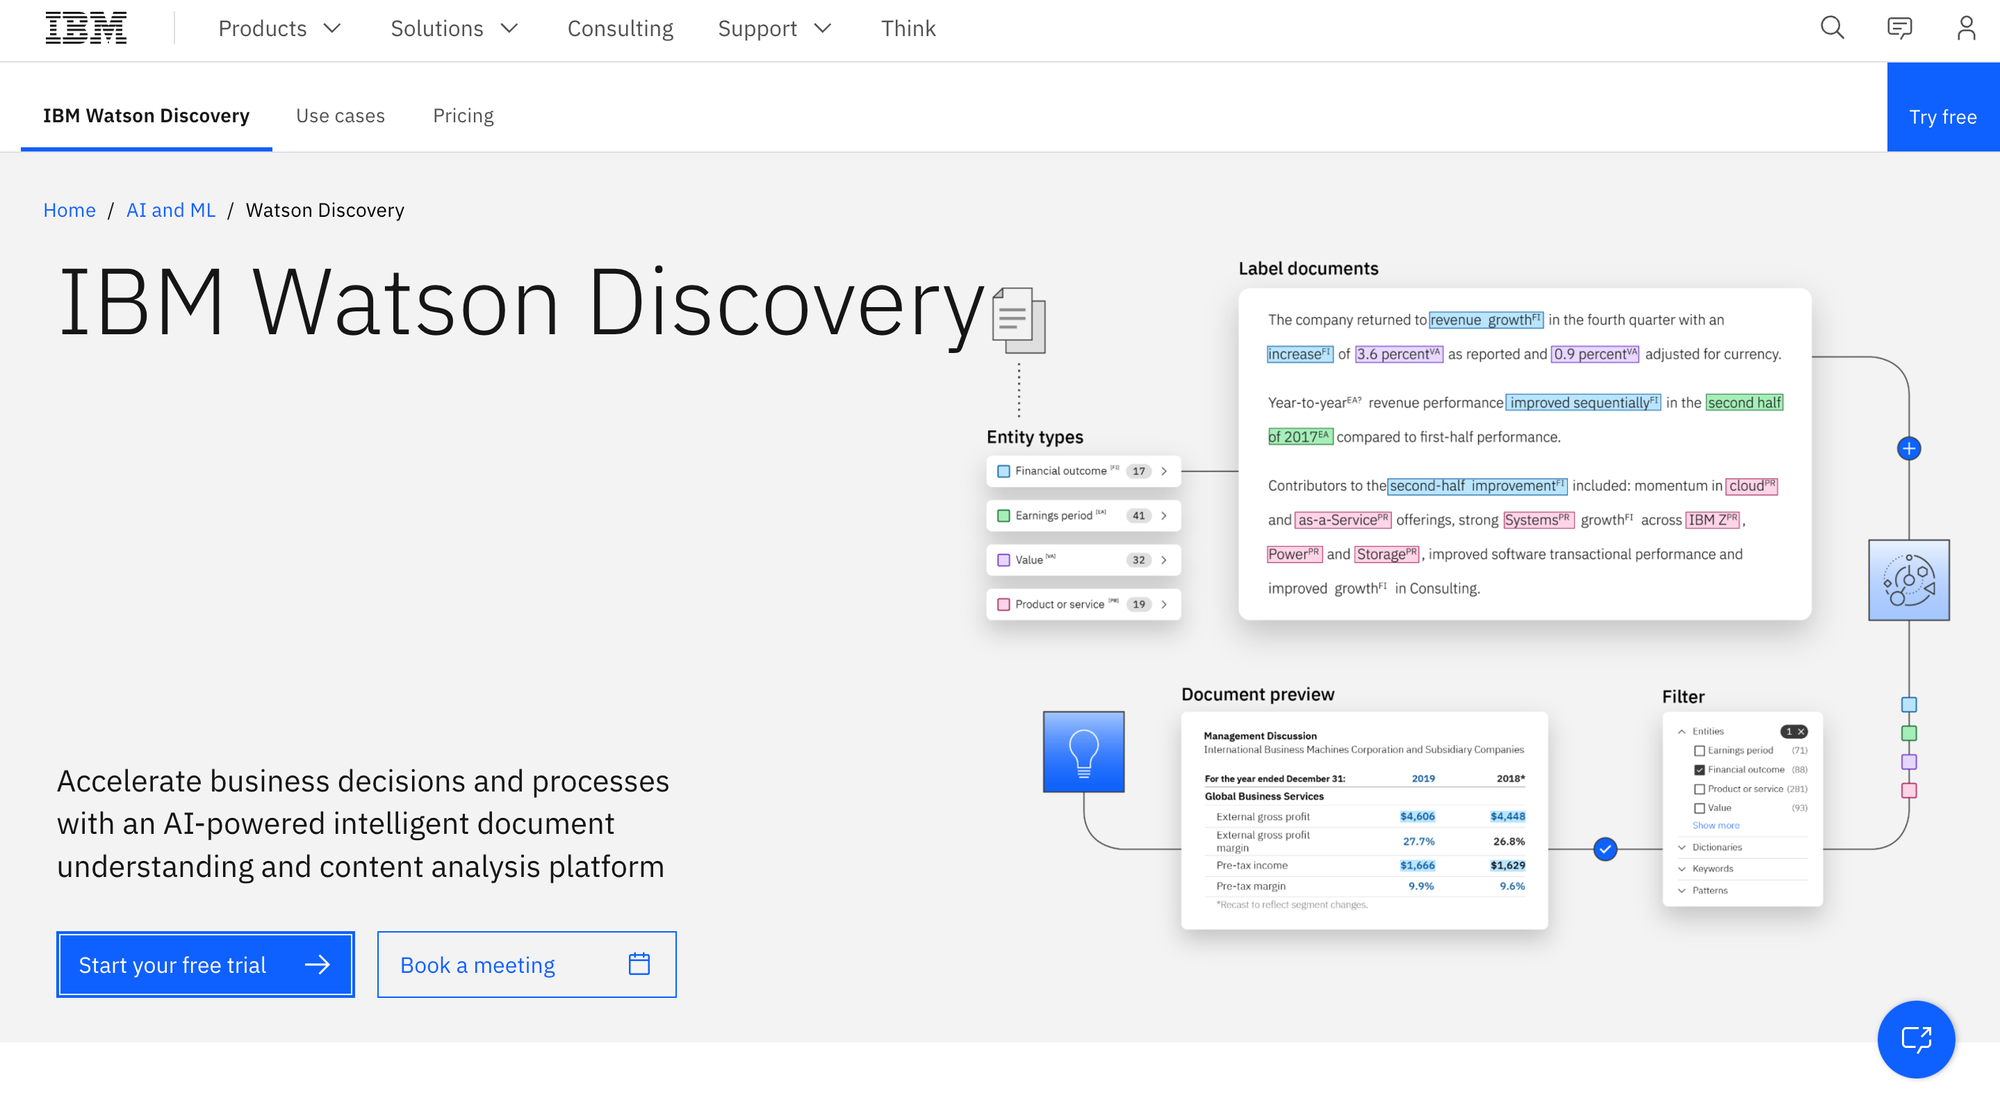Click the $4,606 external gross profit value
Screen dimensions: 2000x1116
[x=1417, y=817]
